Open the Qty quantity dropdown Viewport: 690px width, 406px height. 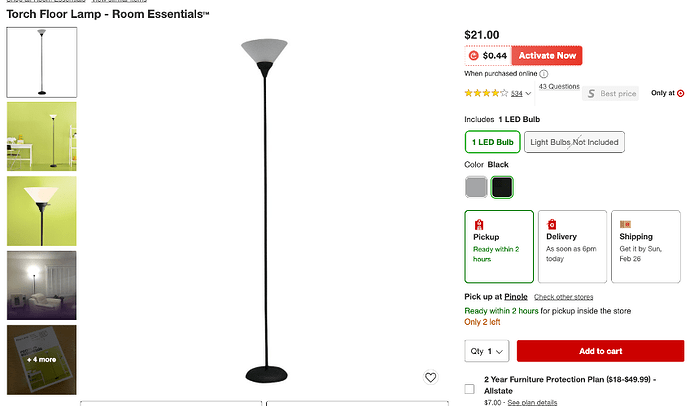(487, 351)
